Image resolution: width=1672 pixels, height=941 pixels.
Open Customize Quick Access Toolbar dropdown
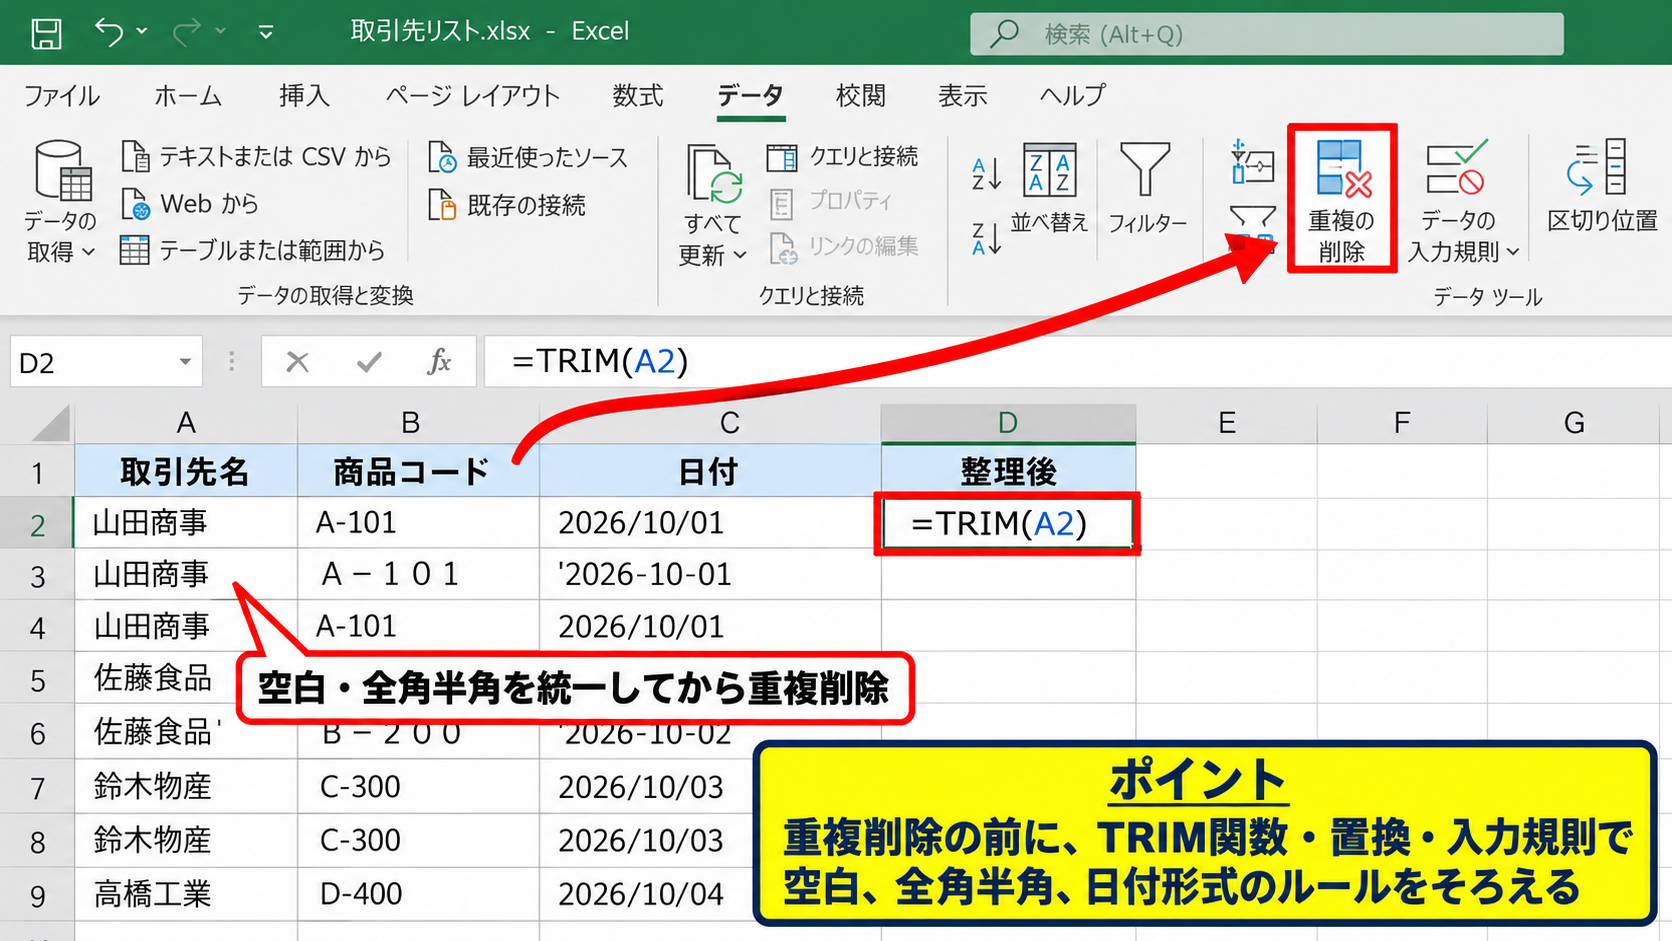click(266, 33)
